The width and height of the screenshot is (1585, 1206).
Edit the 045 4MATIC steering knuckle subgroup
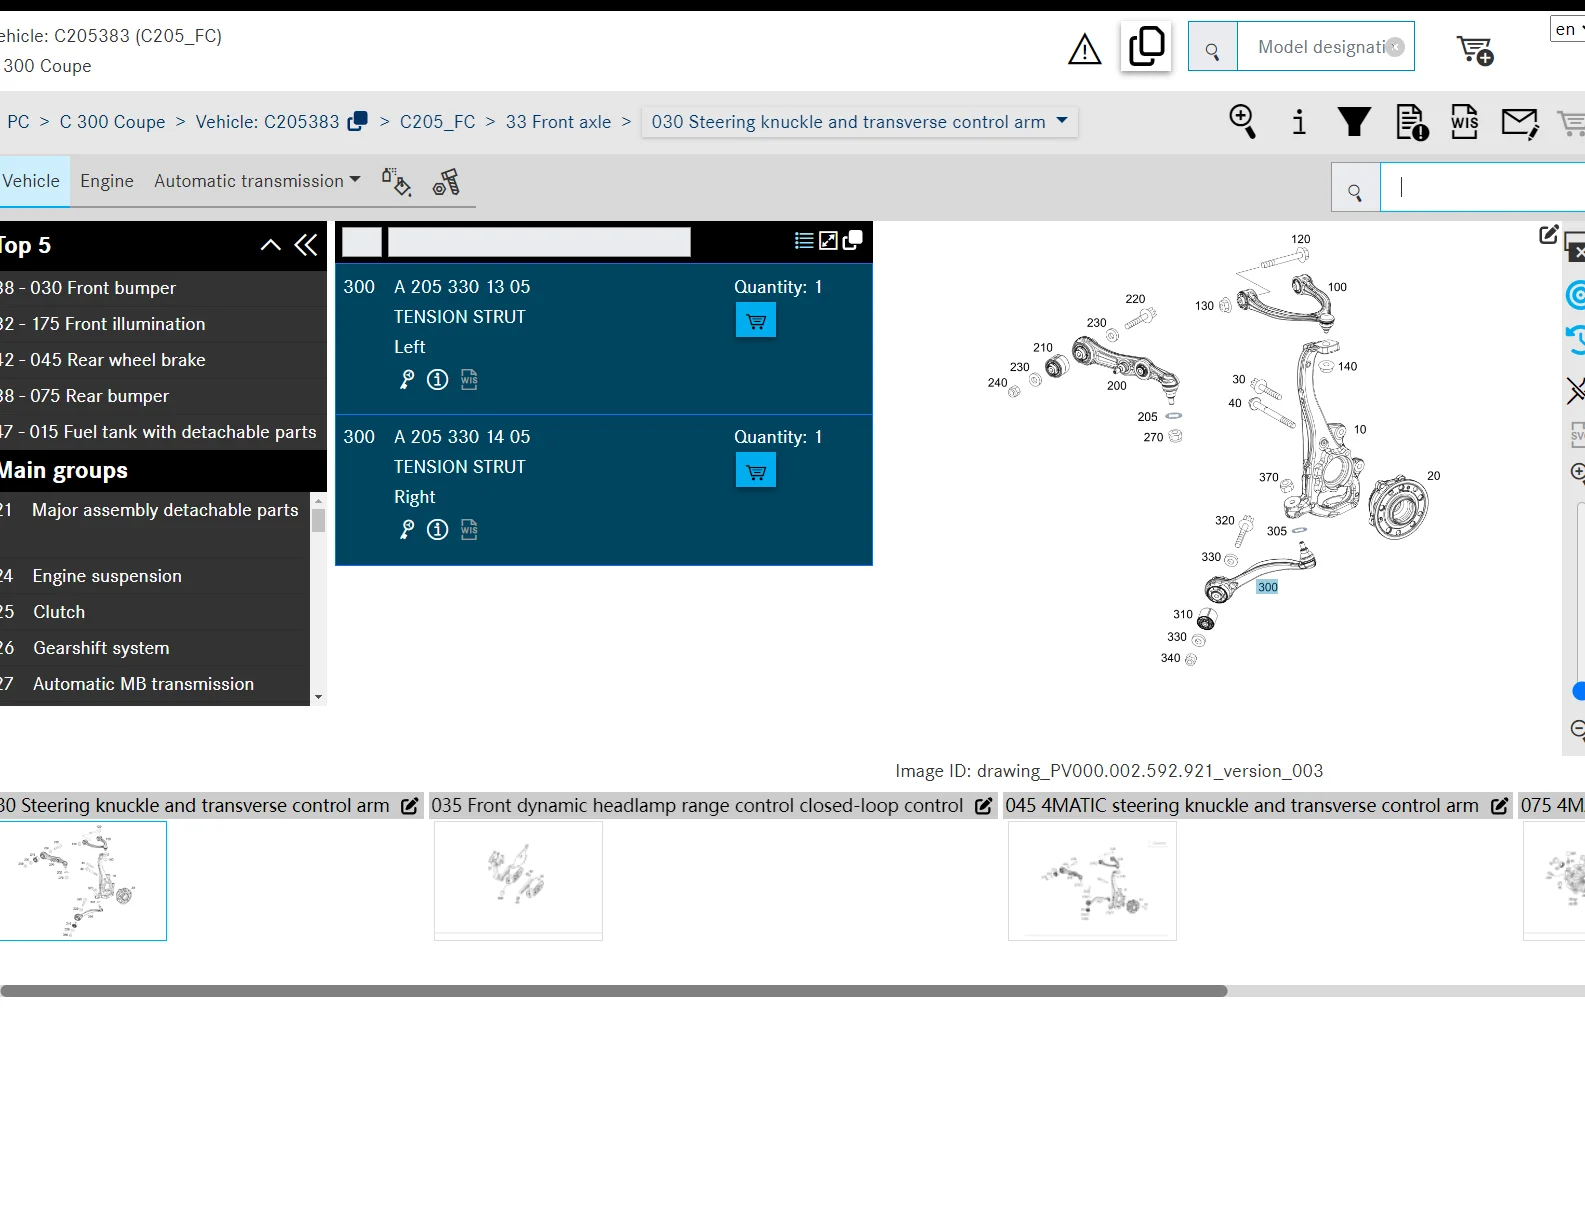pyautogui.click(x=1500, y=806)
